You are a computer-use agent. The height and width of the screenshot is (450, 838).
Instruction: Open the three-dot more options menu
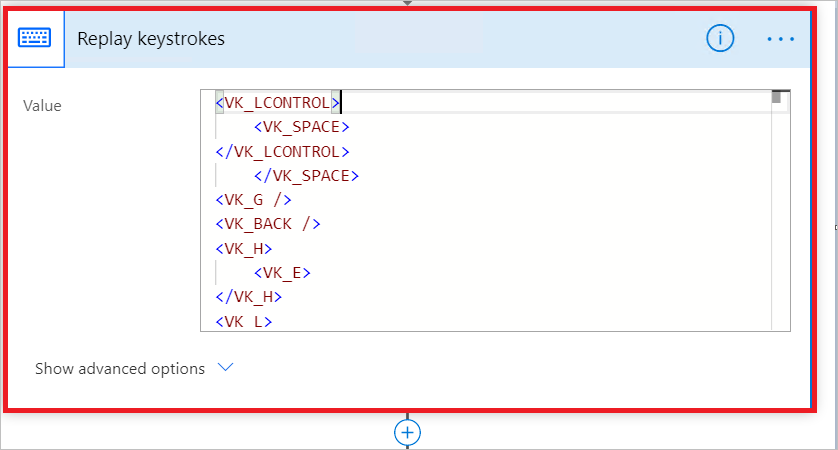click(x=780, y=39)
